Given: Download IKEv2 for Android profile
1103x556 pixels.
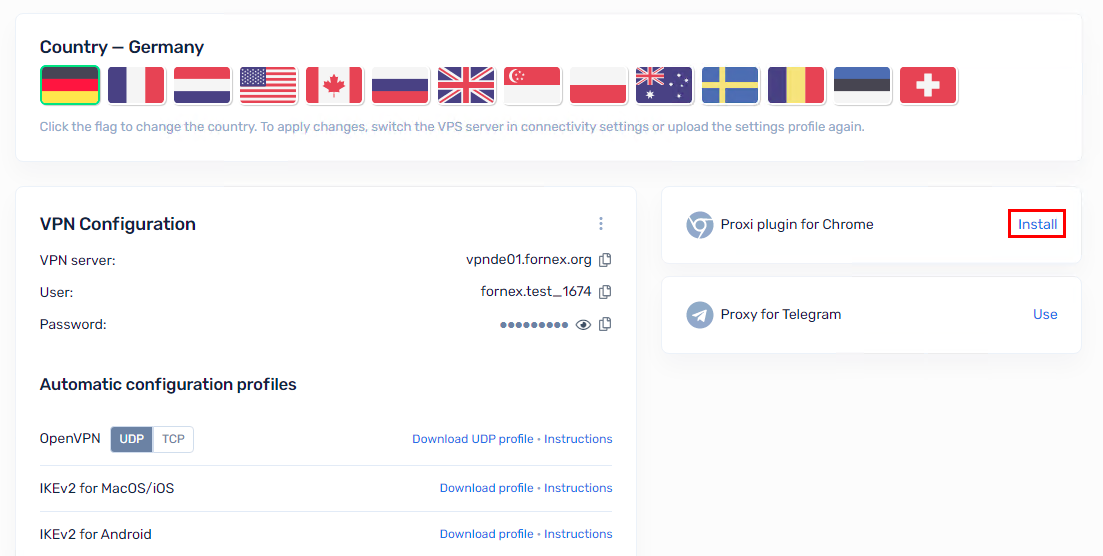Looking at the screenshot, I should click(x=487, y=534).
